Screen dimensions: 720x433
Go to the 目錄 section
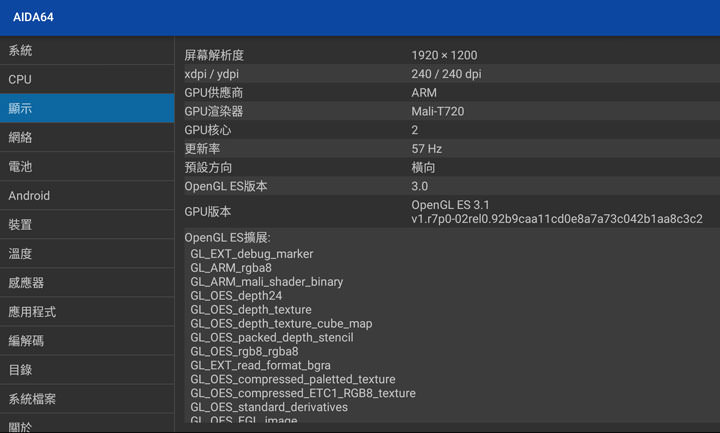click(86, 370)
